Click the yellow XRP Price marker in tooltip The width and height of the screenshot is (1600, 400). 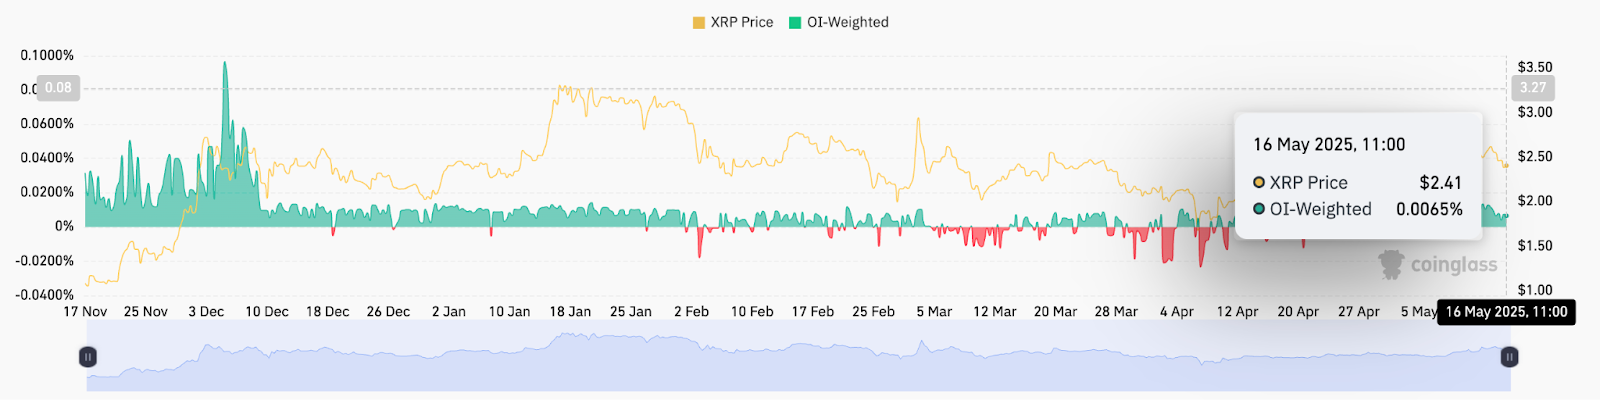click(1259, 182)
